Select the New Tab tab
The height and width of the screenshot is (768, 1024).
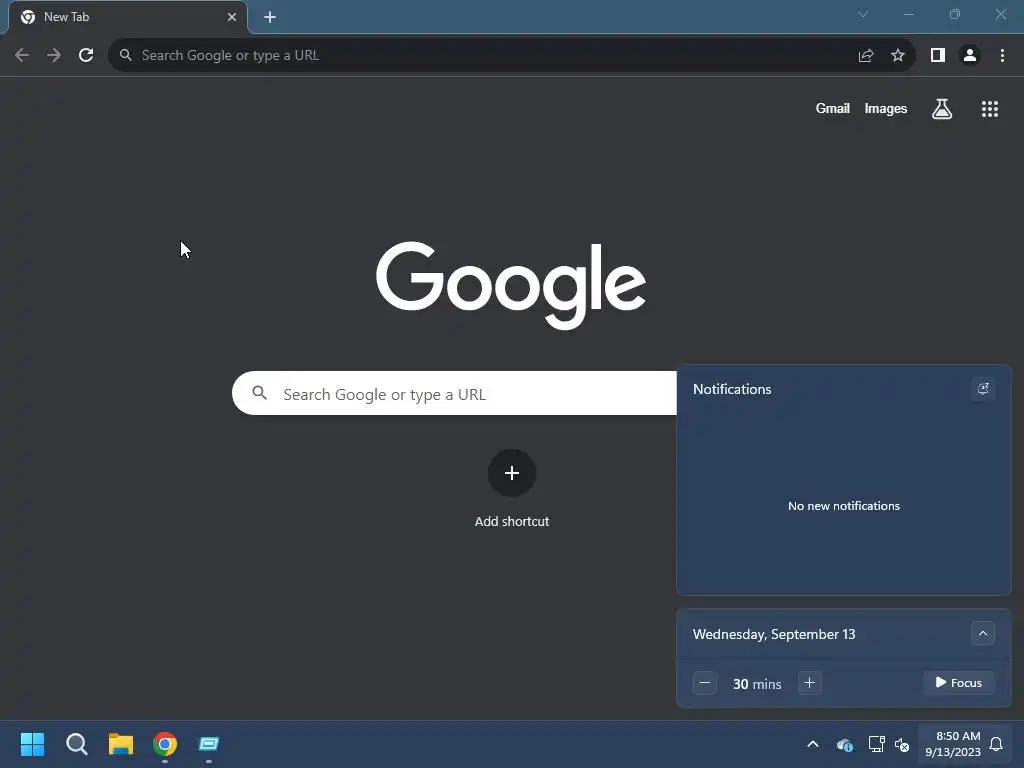click(128, 17)
